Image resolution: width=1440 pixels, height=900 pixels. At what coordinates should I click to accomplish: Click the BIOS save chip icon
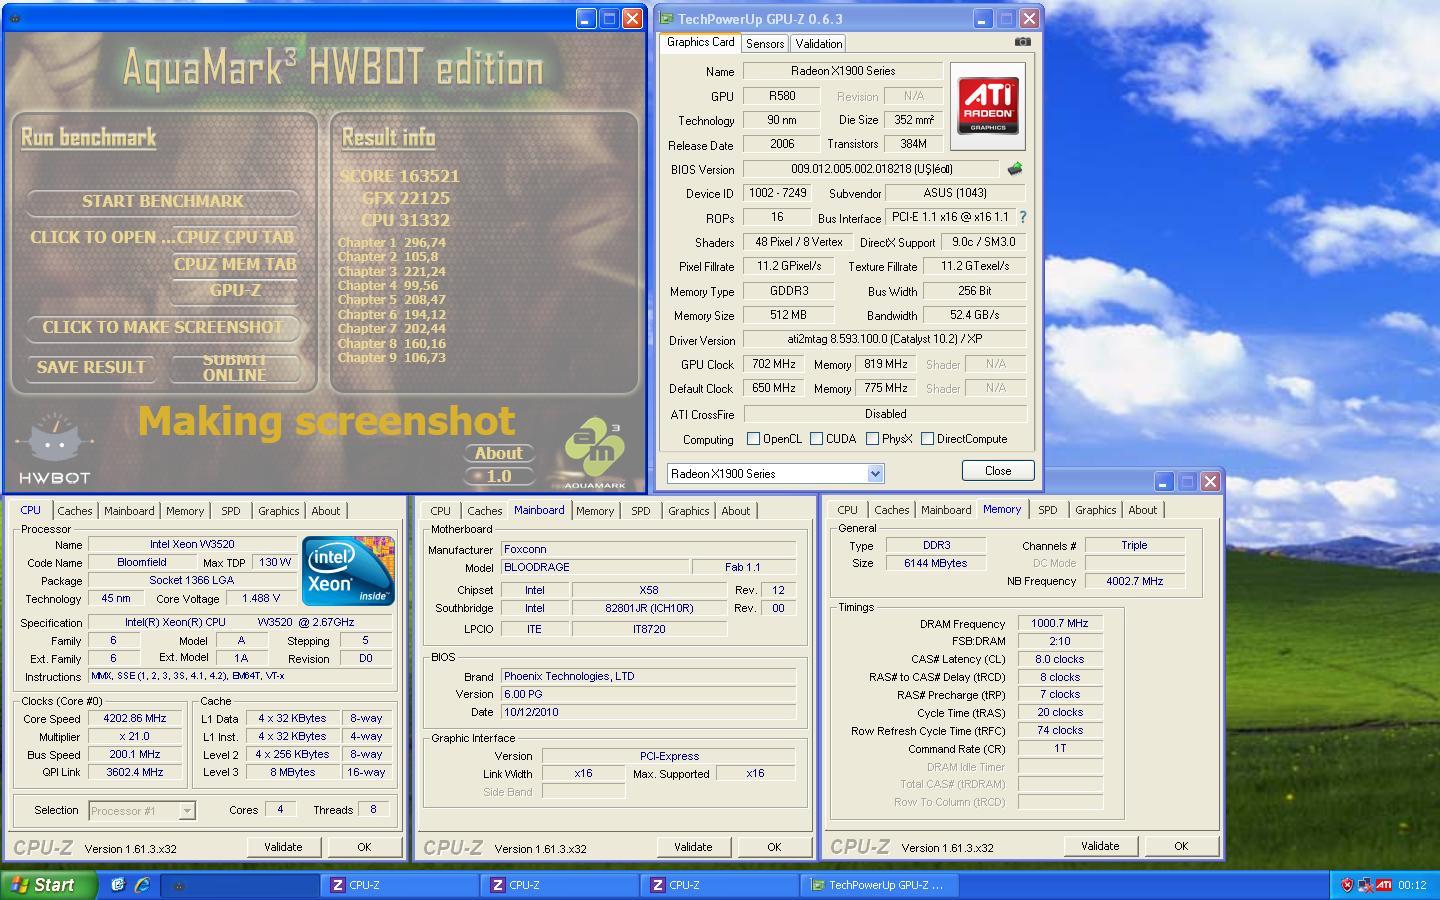click(x=1015, y=169)
